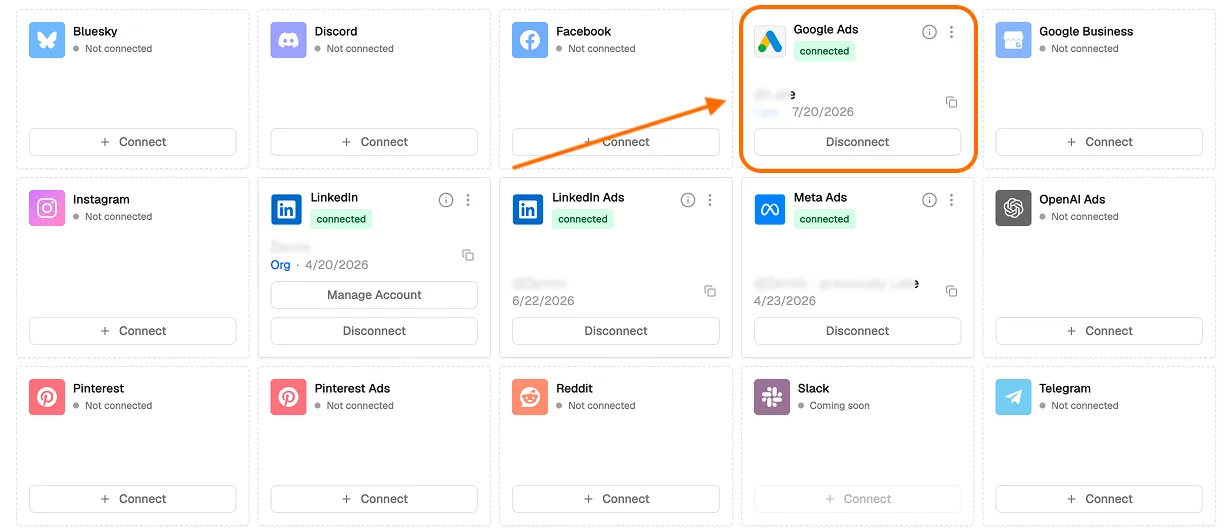Click the OpenAI Ads logo icon

1013,208
